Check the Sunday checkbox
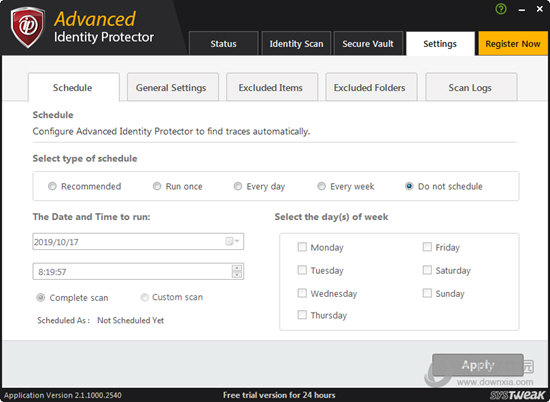The image size is (550, 402). (x=427, y=293)
